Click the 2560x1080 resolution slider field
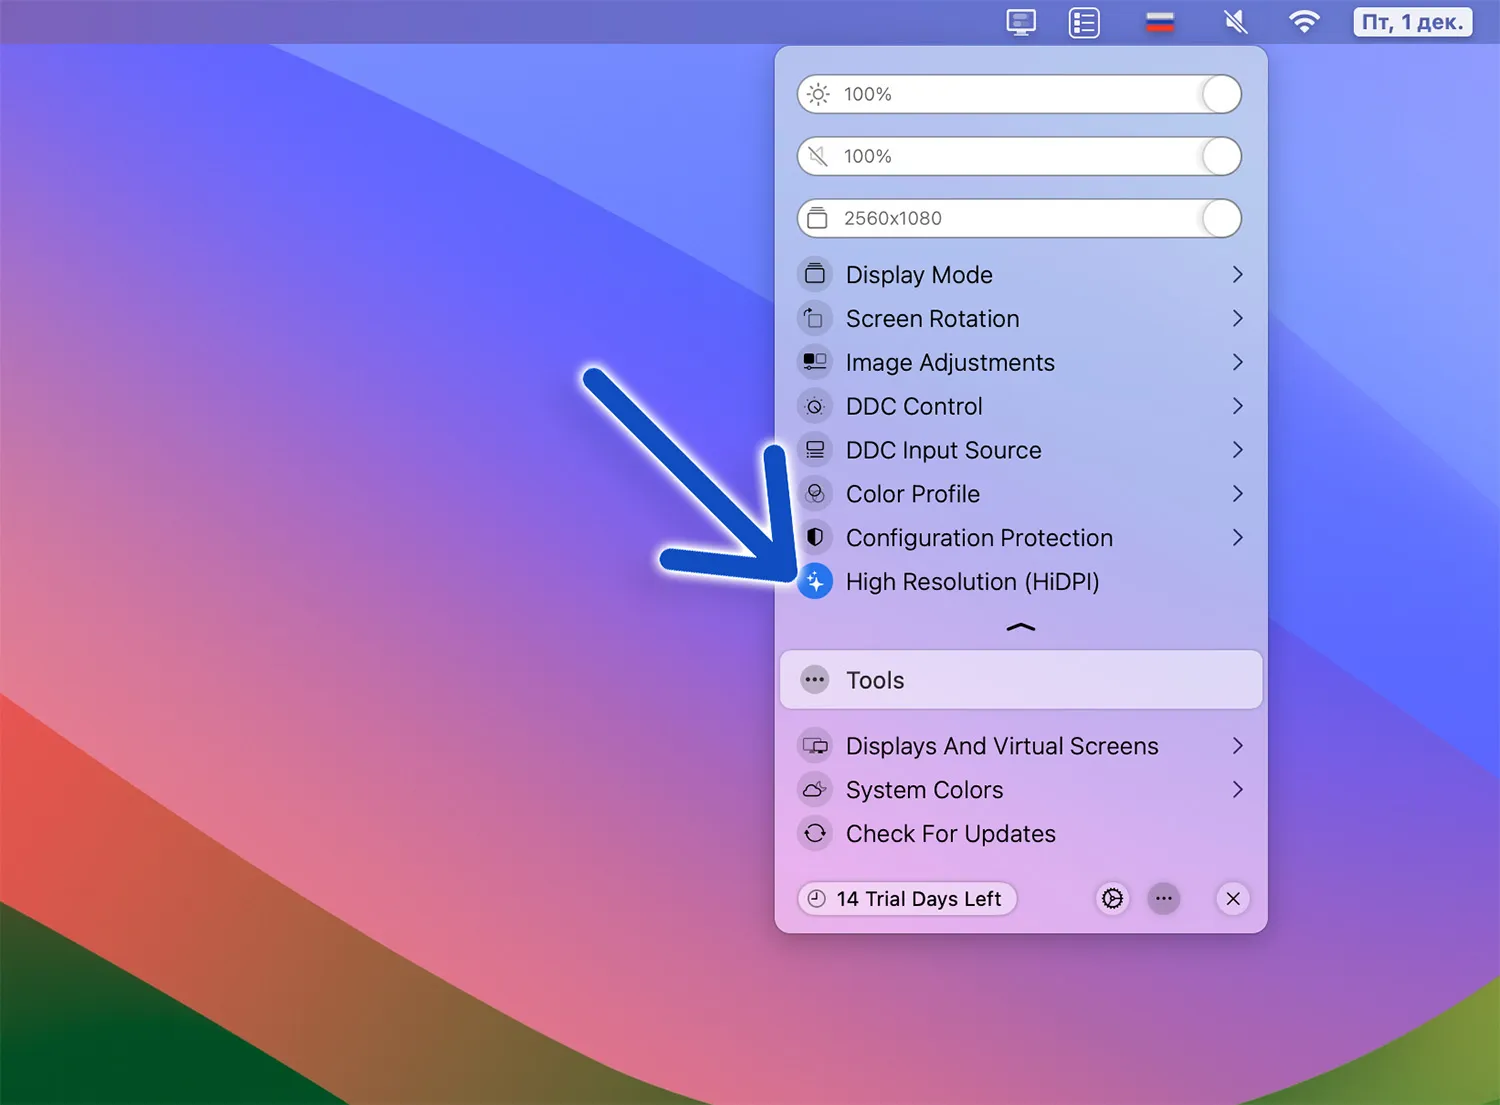This screenshot has width=1500, height=1105. [x=1019, y=218]
